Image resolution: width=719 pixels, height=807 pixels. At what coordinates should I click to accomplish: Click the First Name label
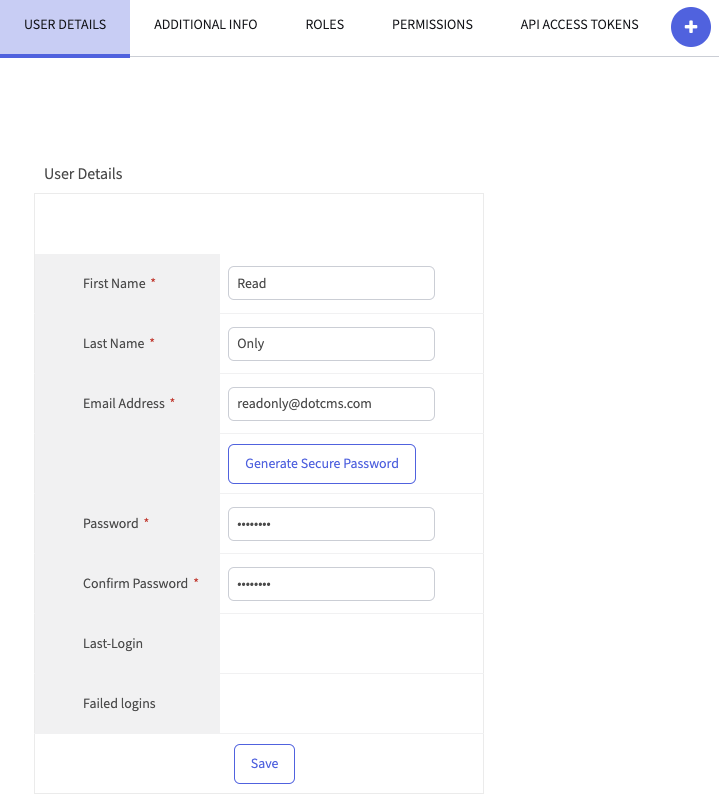click(x=114, y=283)
